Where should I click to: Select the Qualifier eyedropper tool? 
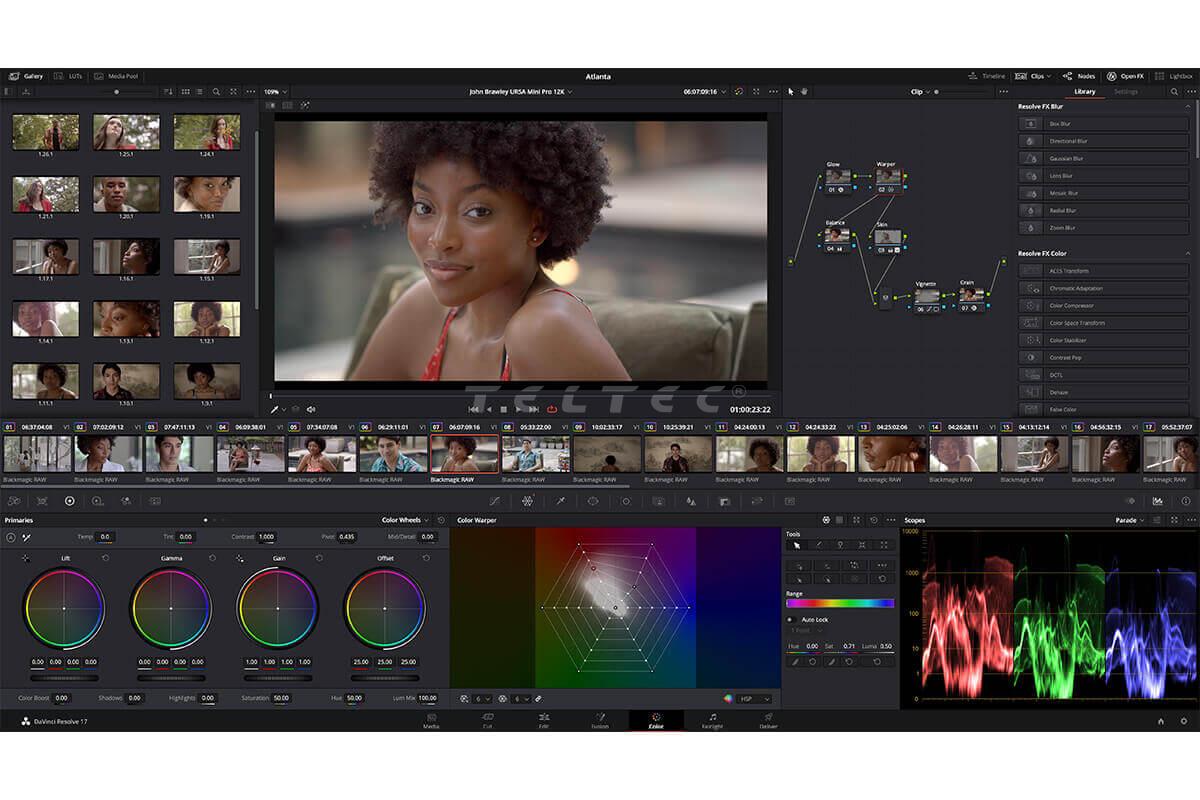(562, 502)
